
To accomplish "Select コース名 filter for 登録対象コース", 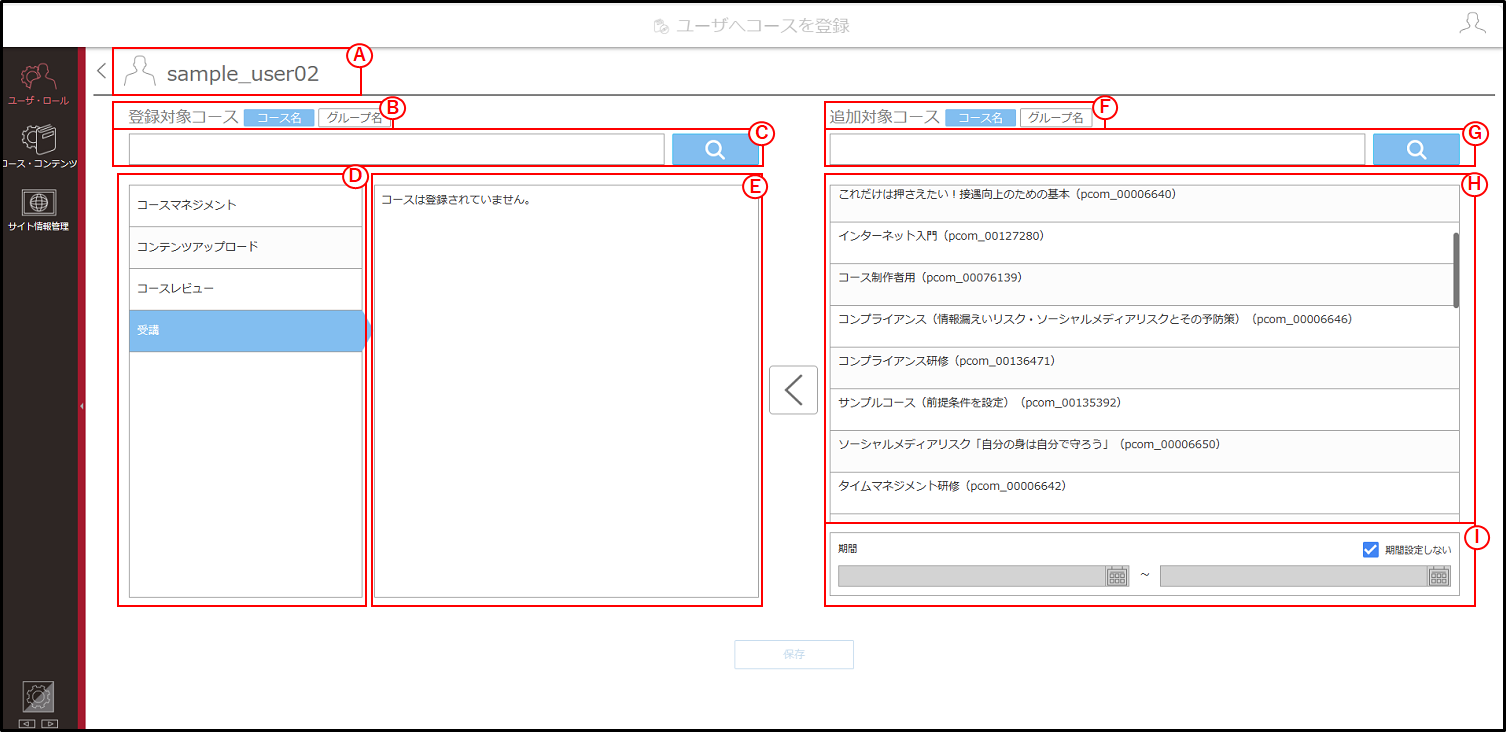I will [279, 118].
